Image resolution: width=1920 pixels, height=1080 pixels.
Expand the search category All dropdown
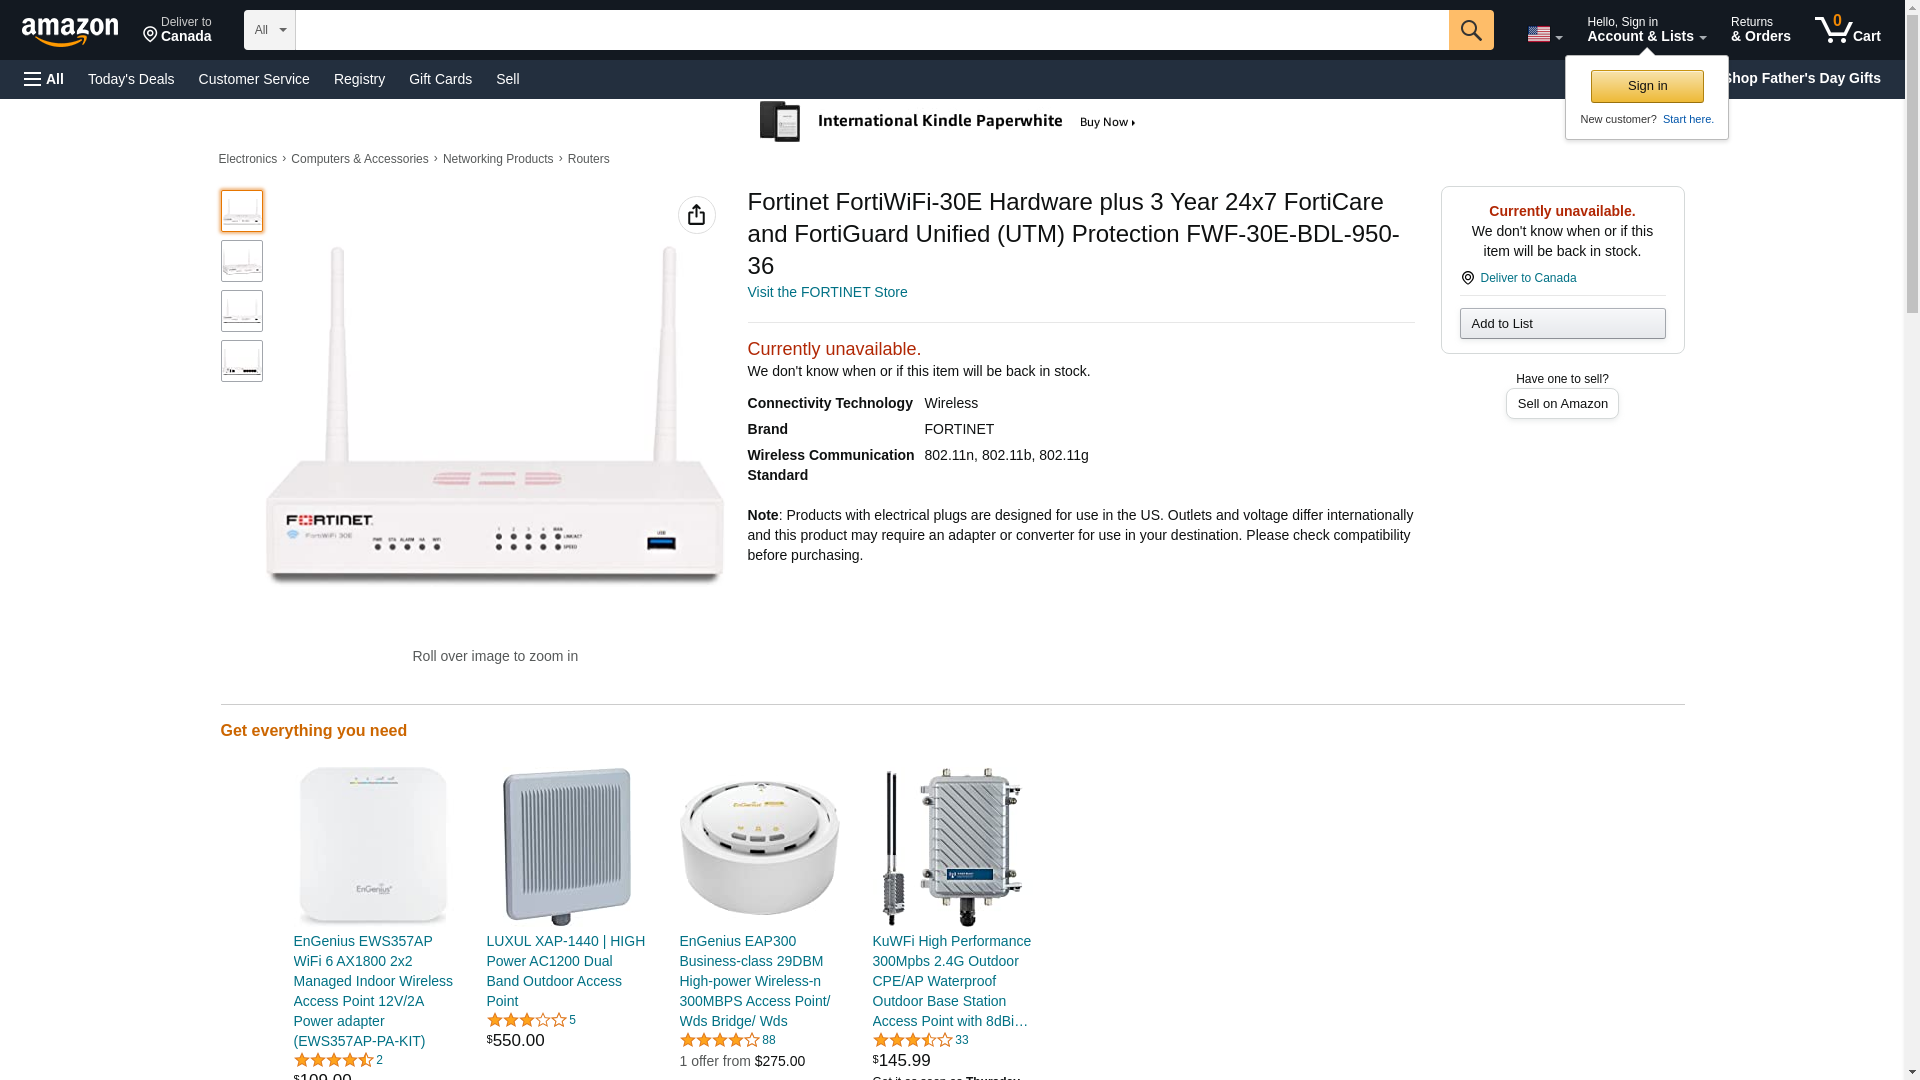(x=269, y=30)
